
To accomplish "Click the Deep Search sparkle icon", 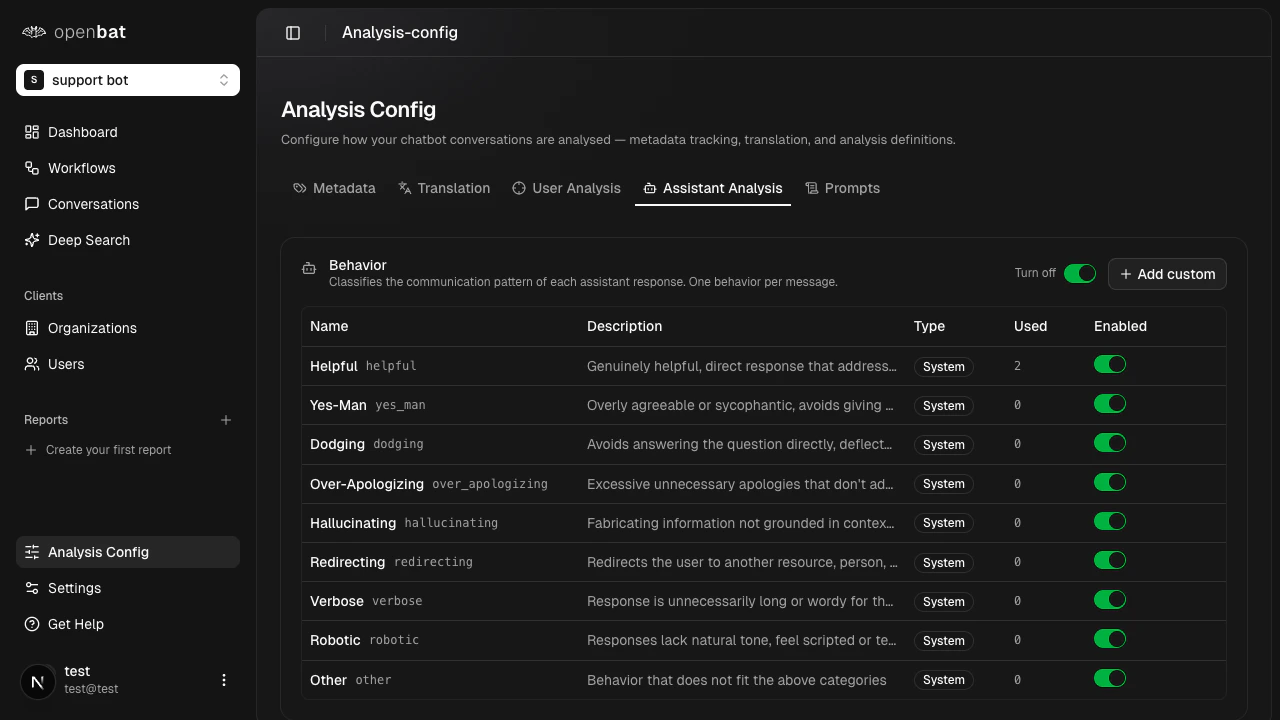I will click(x=31, y=240).
